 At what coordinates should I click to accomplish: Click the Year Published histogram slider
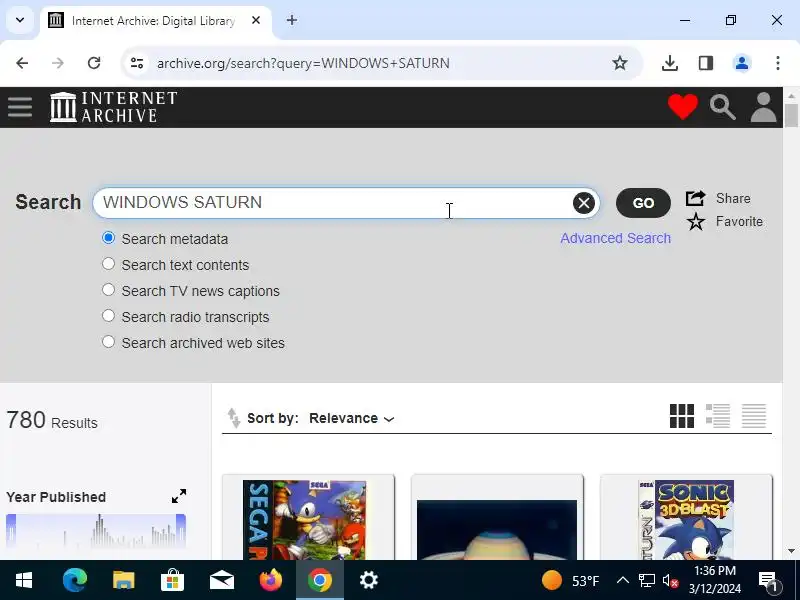96,531
